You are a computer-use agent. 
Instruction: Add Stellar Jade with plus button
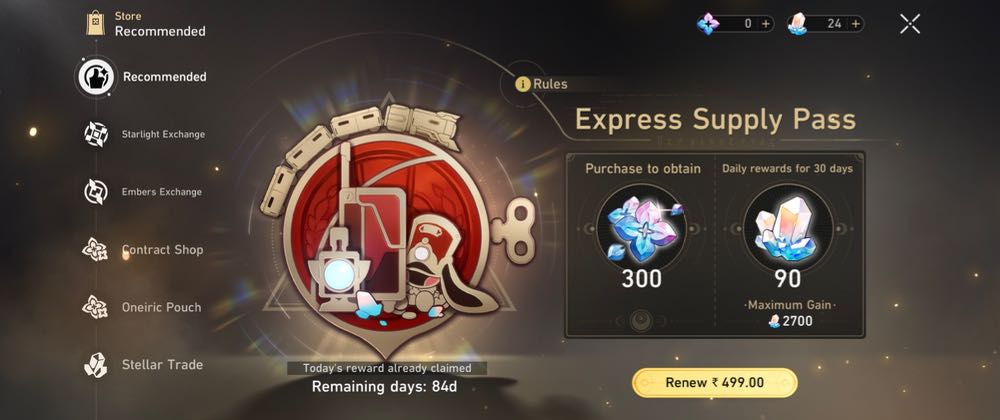tap(856, 24)
